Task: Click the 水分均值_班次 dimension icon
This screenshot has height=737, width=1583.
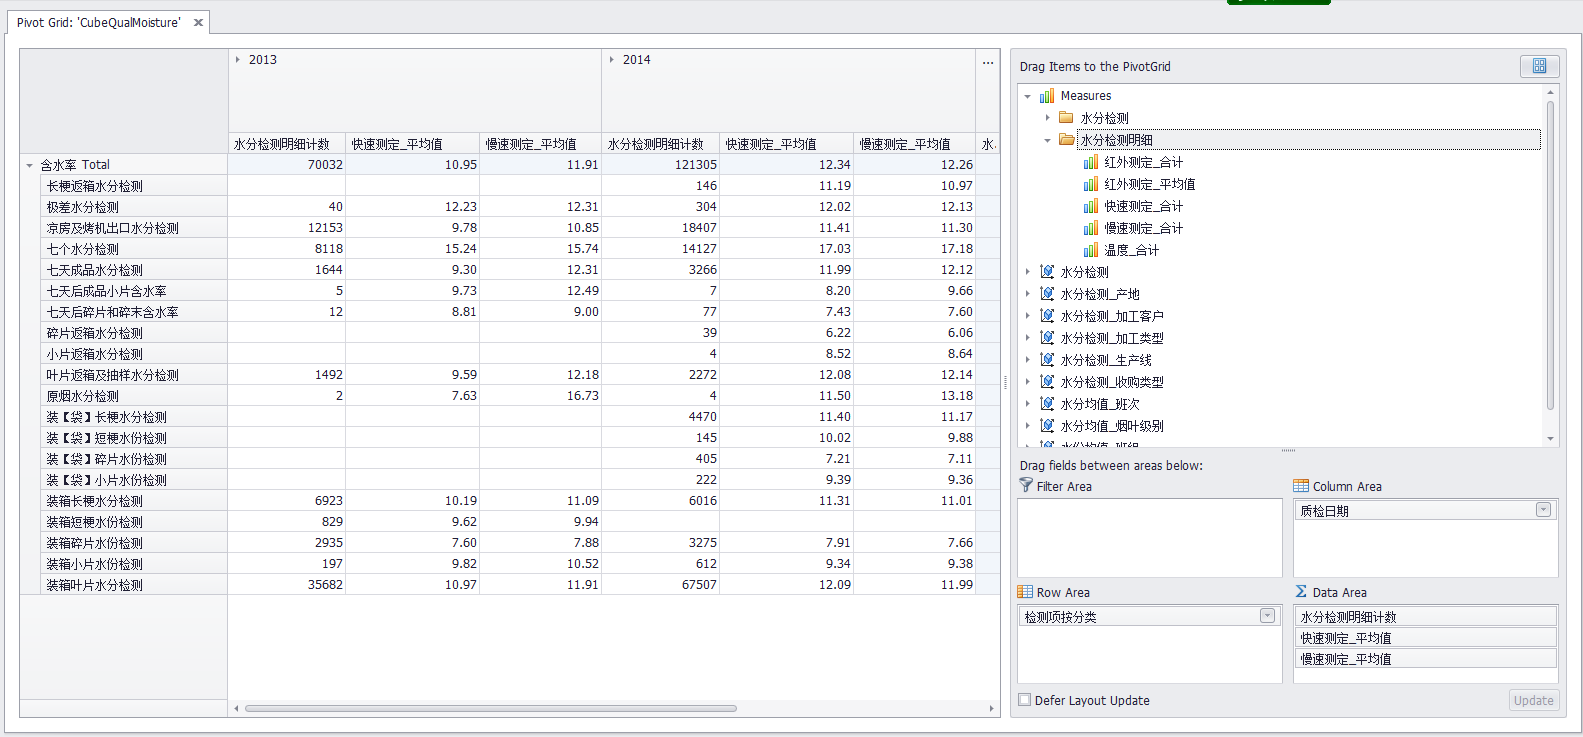Action: point(1047,404)
